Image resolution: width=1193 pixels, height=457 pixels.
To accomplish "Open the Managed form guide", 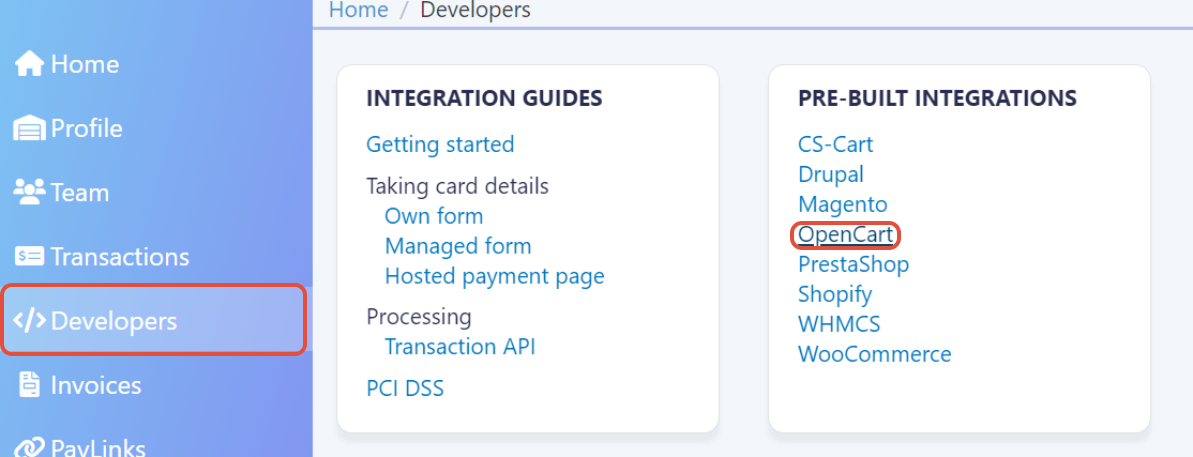I will (458, 246).
